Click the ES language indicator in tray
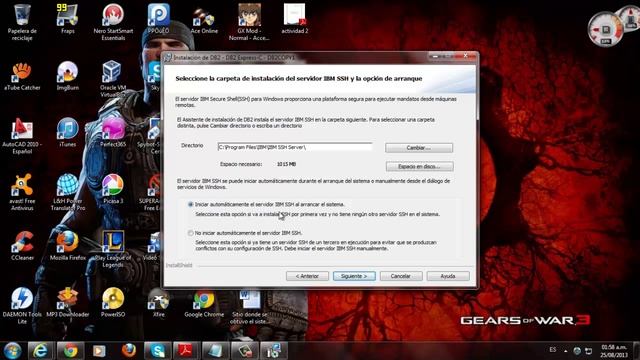Image resolution: width=640 pixels, height=360 pixels. pyautogui.click(x=553, y=350)
